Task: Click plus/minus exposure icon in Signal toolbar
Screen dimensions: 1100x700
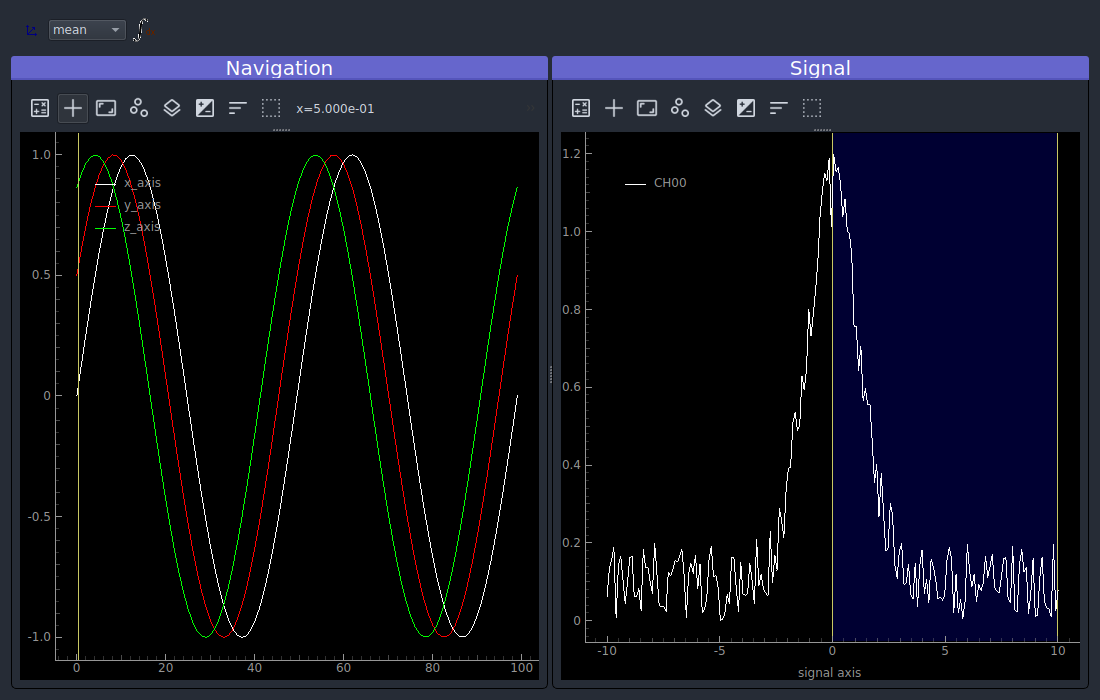Action: (x=746, y=108)
